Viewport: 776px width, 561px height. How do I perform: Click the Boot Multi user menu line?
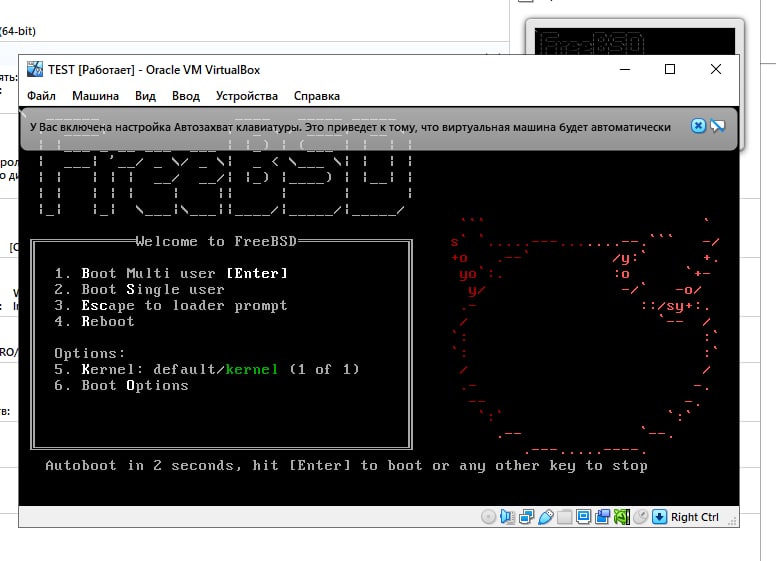(x=171, y=274)
